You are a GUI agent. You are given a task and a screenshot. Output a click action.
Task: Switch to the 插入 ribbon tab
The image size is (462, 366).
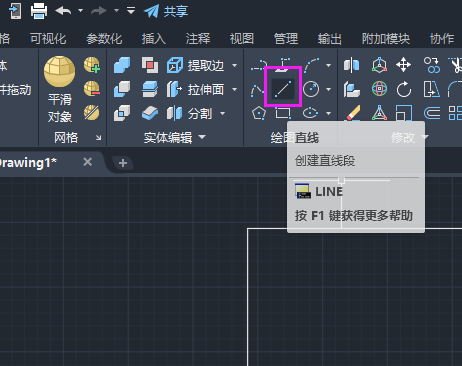[154, 39]
